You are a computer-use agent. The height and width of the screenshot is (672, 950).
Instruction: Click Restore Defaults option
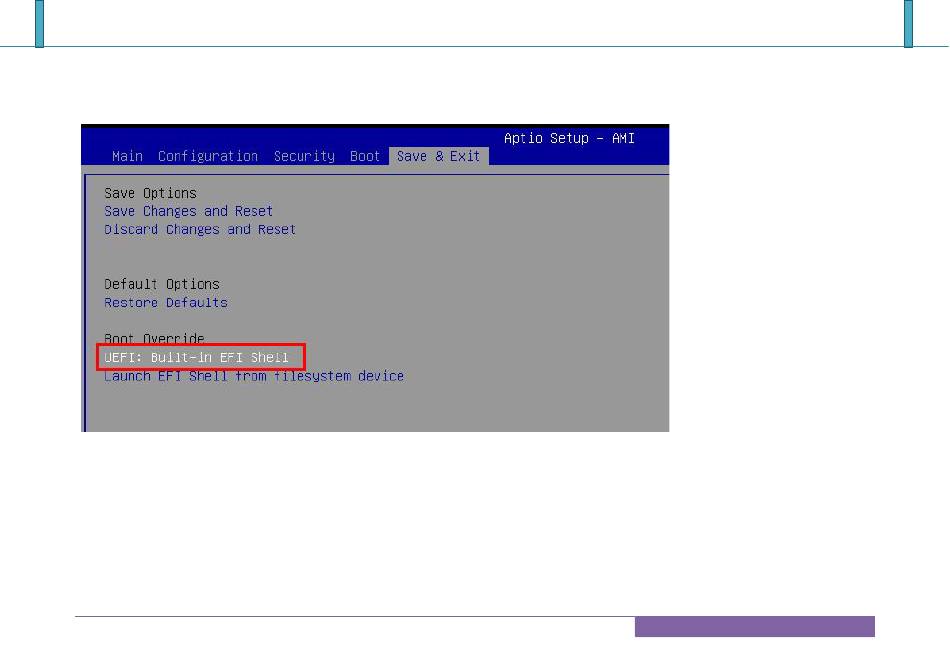(166, 302)
